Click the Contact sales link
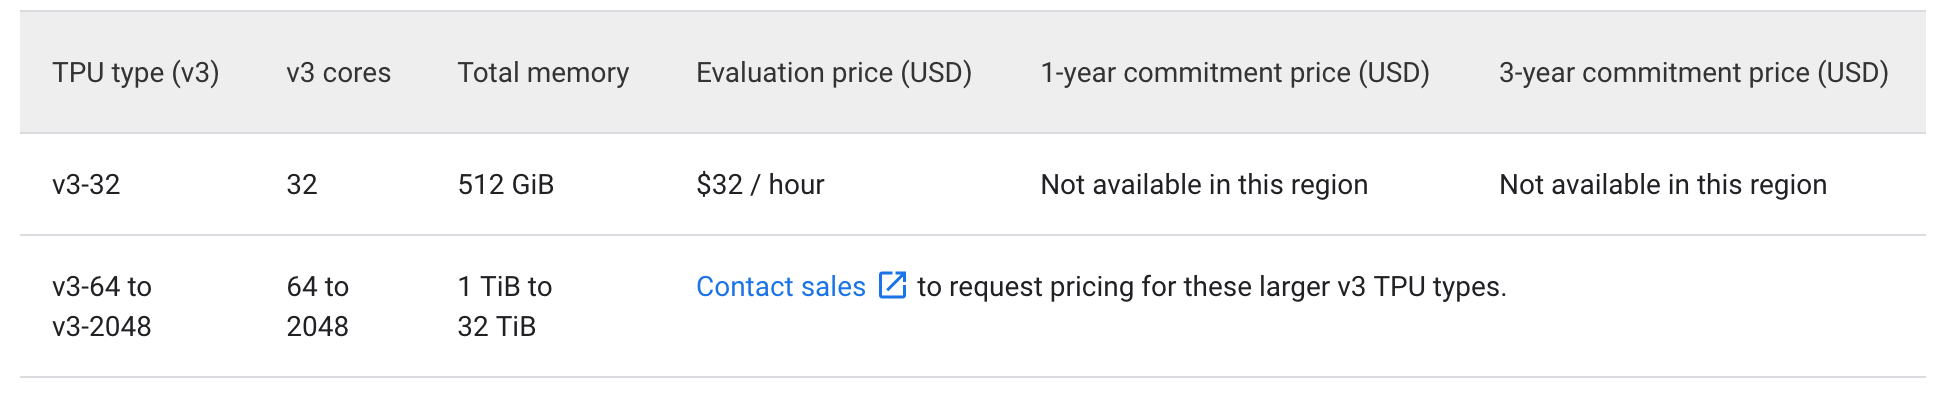The width and height of the screenshot is (1946, 402). [x=780, y=287]
